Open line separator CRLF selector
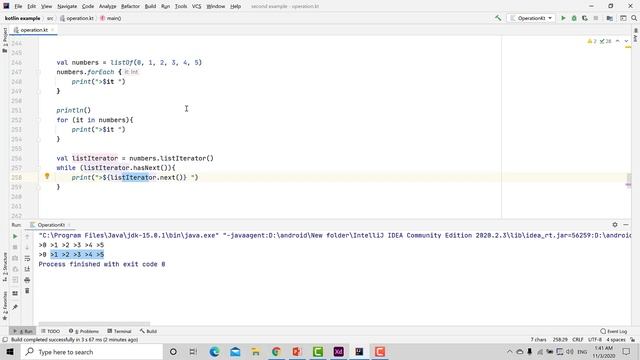Screen dimensions: 640x360 tap(578, 340)
